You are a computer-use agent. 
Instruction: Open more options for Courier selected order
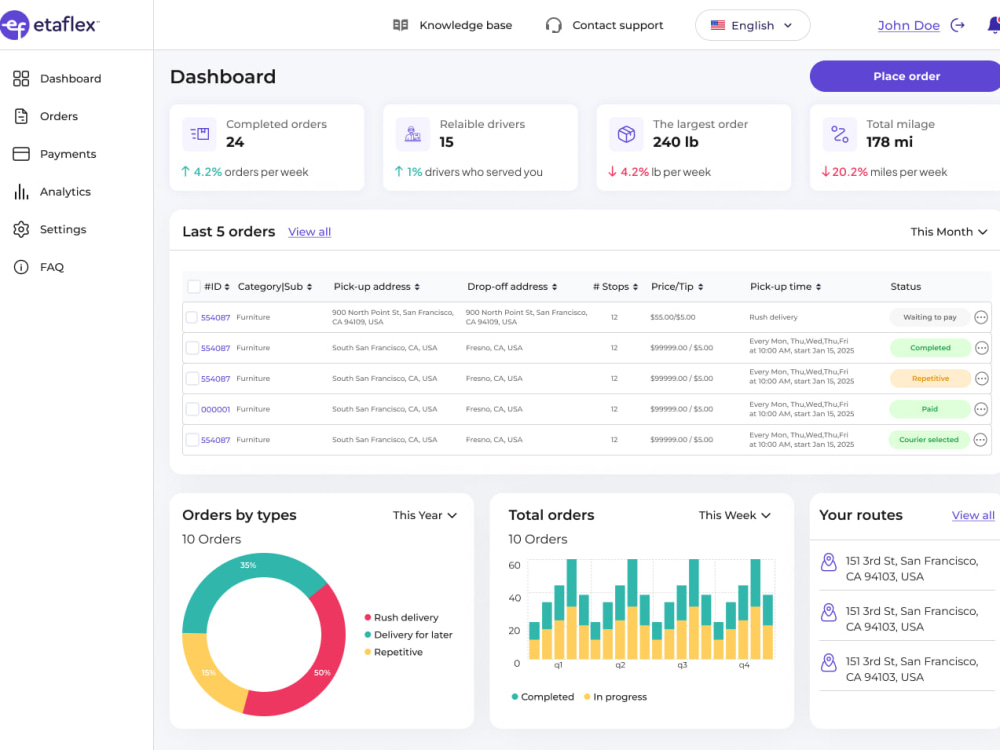[x=980, y=439]
